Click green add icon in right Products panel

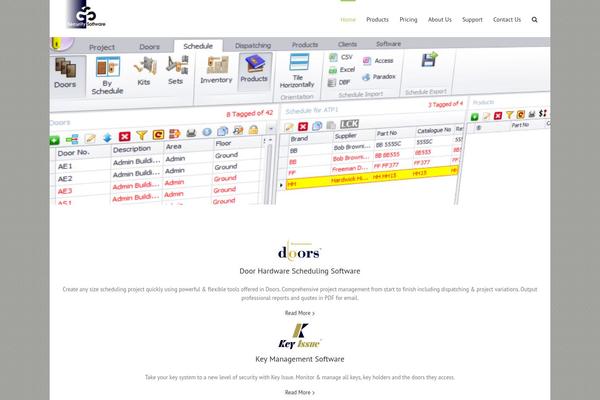(474, 117)
